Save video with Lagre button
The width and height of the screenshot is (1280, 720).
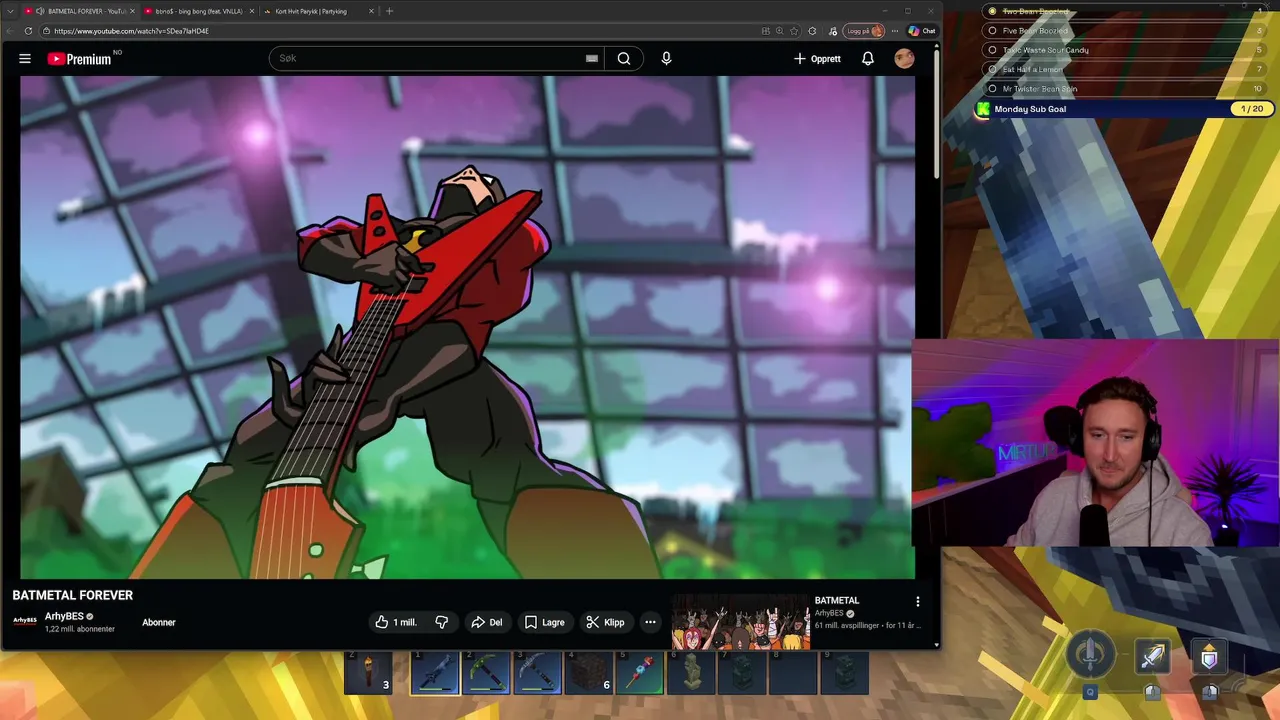[545, 622]
